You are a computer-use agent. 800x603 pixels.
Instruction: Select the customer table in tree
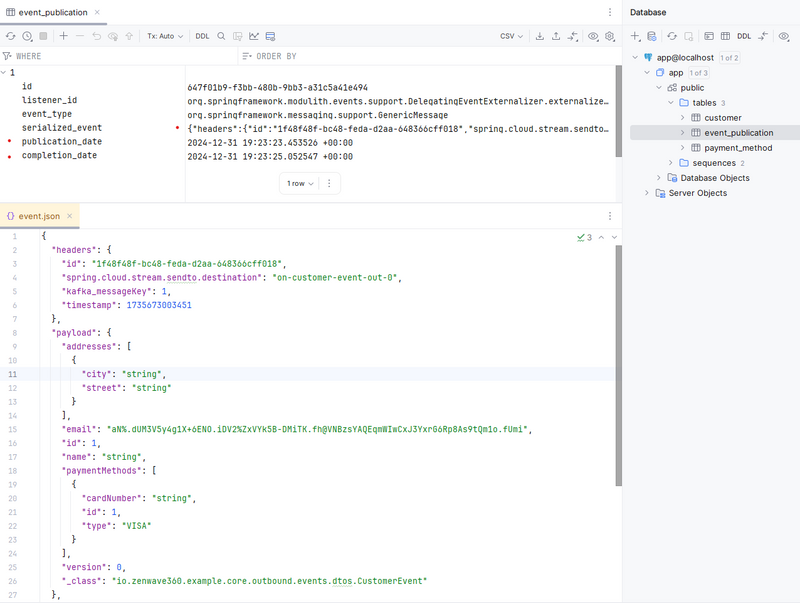[722, 118]
